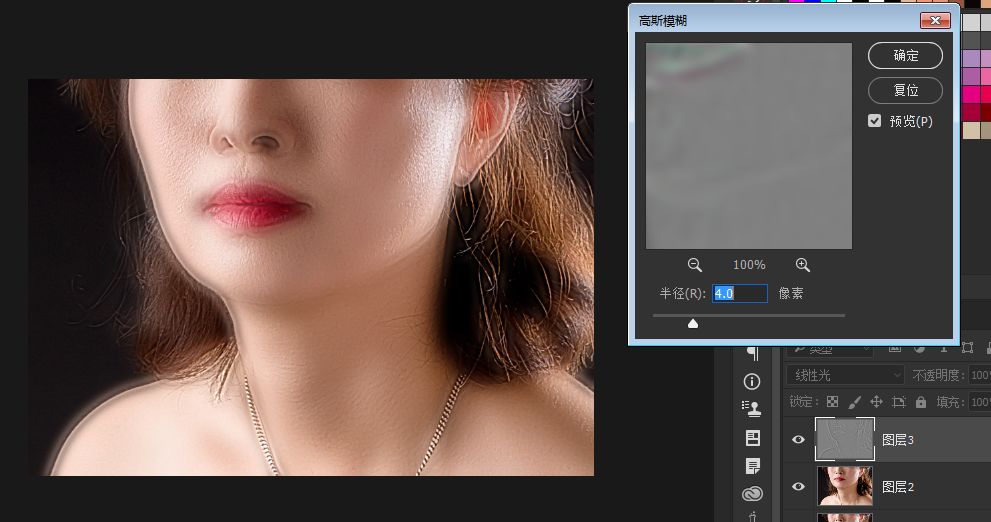Viewport: 991px width, 522px height.
Task: Toggle lock position move icon
Action: (x=876, y=402)
